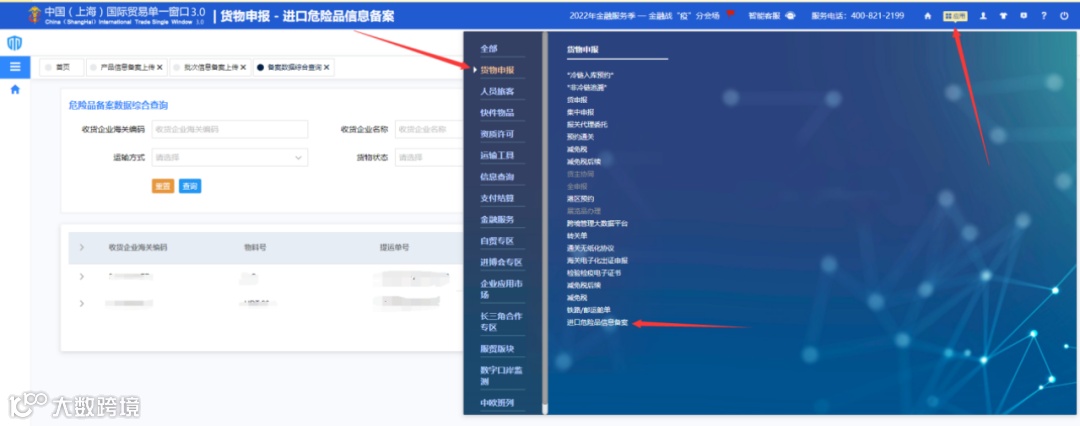Expand the table header row chevron
This screenshot has height=426, width=1080.
click(x=81, y=247)
